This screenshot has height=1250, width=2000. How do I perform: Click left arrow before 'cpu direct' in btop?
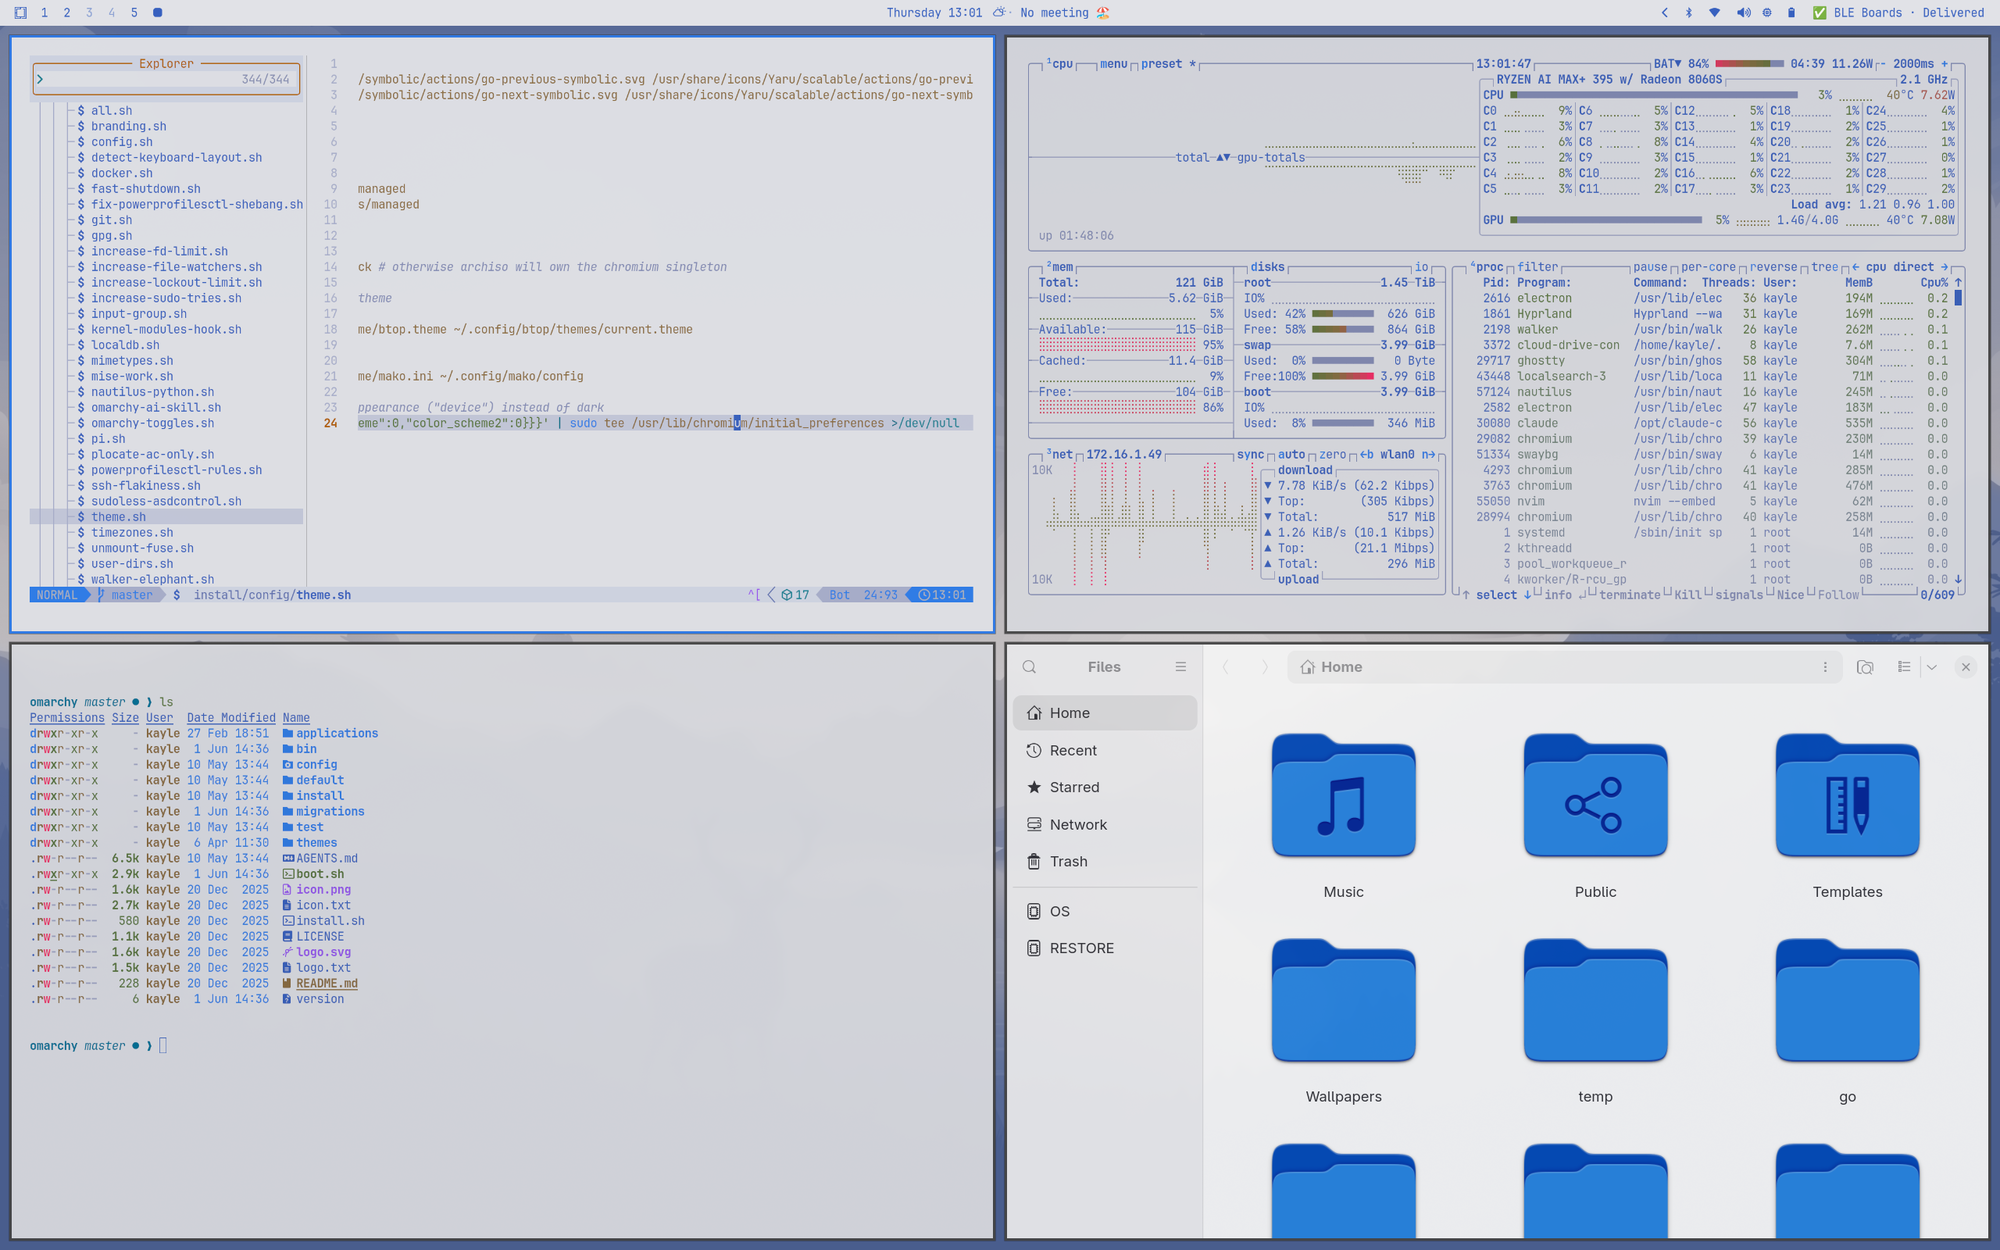[x=1856, y=267]
